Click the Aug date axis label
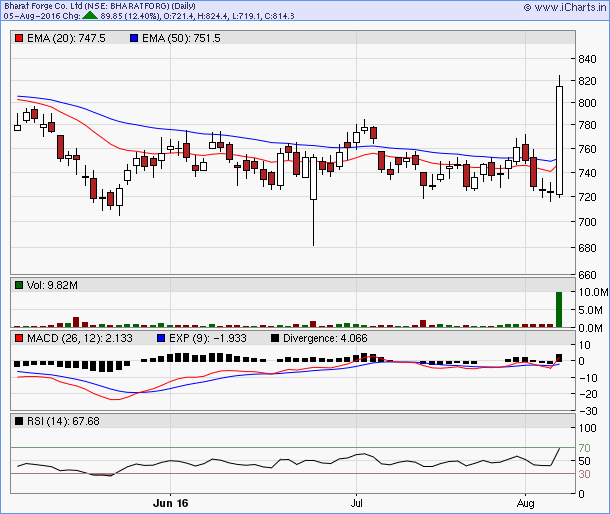Image resolution: width=610 pixels, height=514 pixels. coord(525,503)
